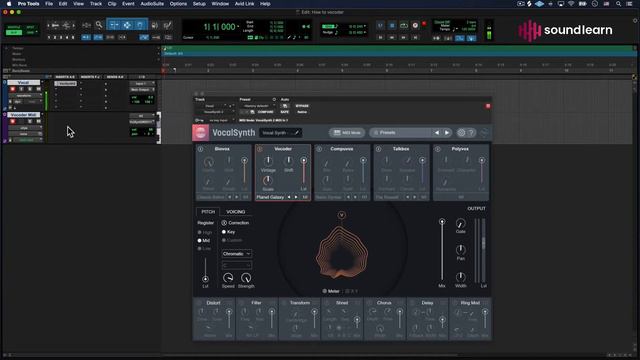The width and height of the screenshot is (640, 360).
Task: Open the File menu
Action: coord(49,4)
